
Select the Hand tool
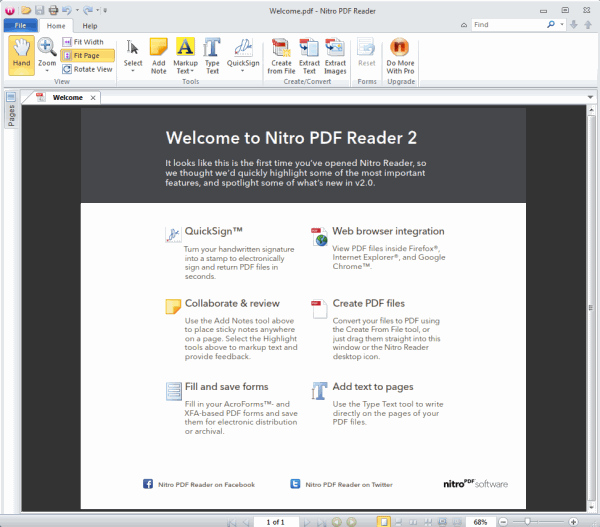(21, 53)
